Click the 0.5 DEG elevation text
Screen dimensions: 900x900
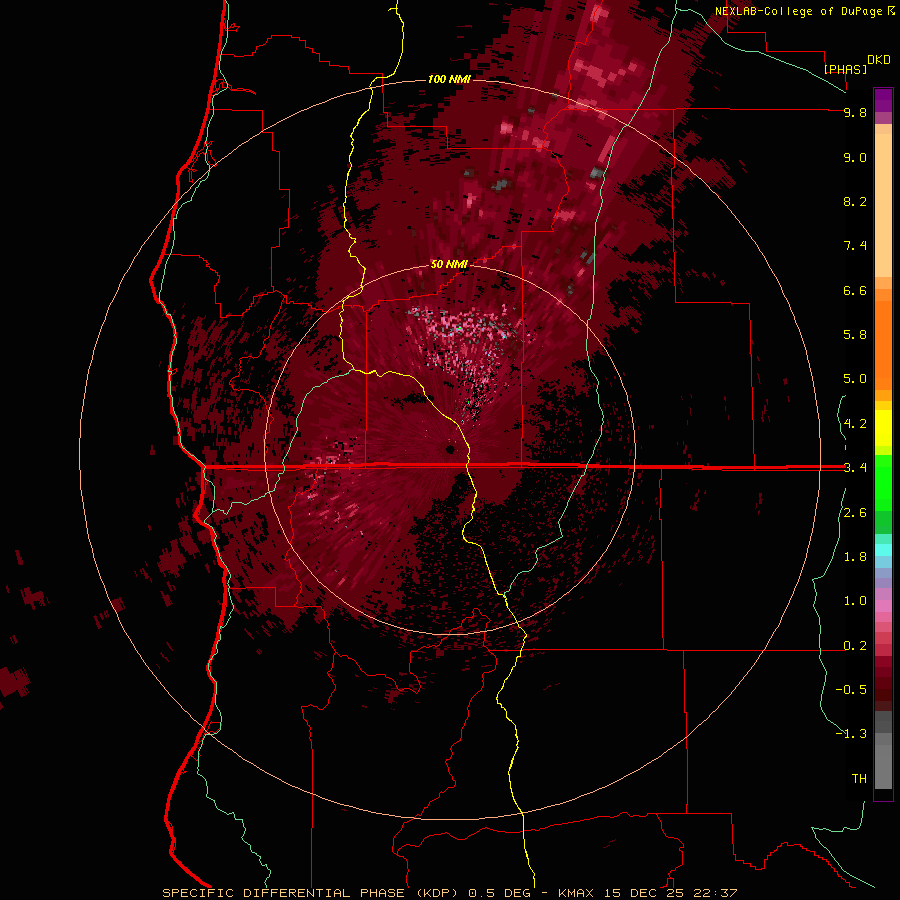[497, 893]
